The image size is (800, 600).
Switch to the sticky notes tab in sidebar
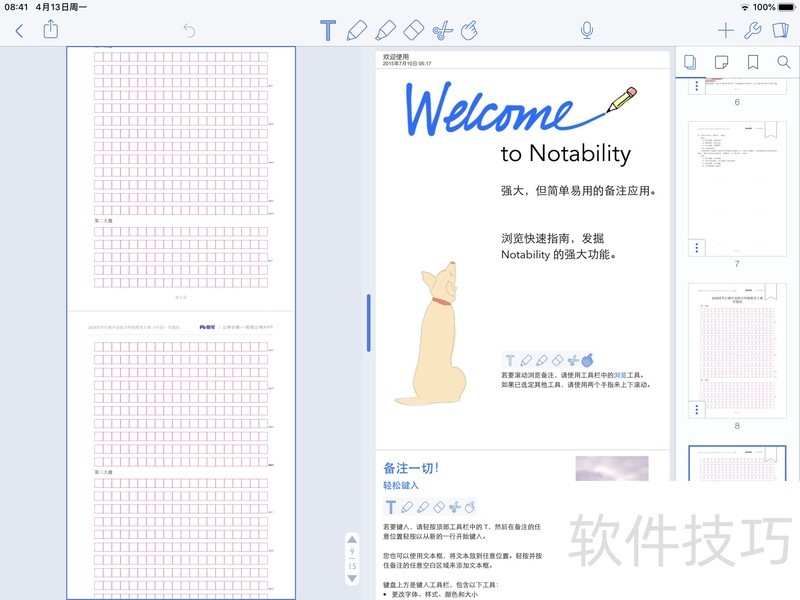coord(721,62)
